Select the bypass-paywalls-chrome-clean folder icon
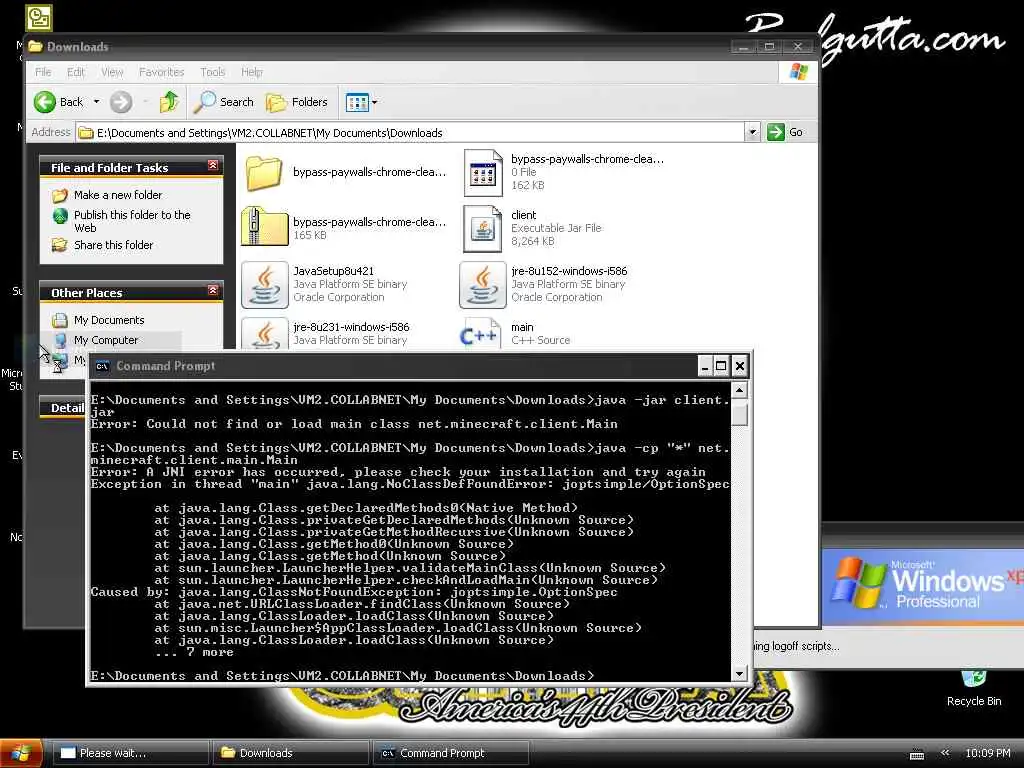 coord(264,173)
